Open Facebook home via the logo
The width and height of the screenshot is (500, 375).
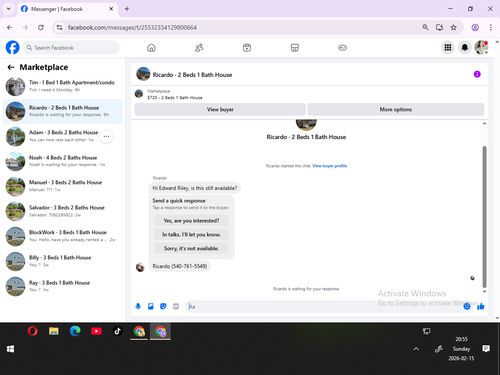13,47
